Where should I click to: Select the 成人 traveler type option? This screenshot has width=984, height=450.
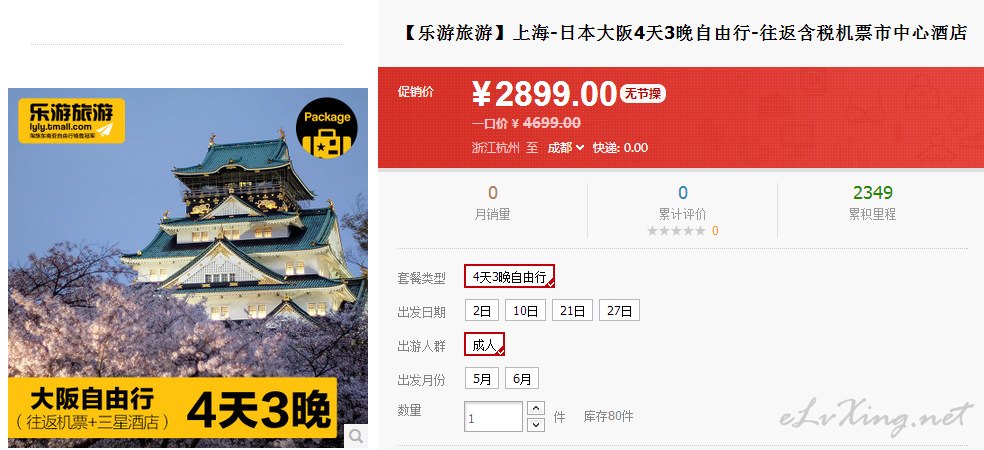(484, 344)
